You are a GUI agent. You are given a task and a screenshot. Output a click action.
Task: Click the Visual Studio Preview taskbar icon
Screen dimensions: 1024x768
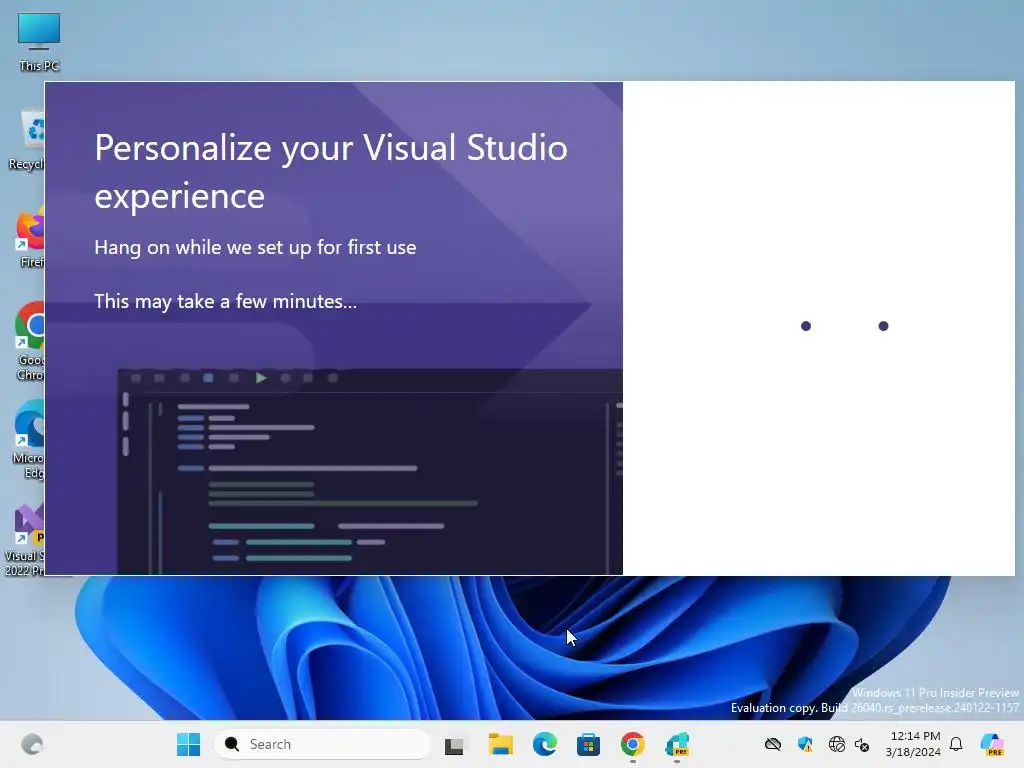pos(677,744)
